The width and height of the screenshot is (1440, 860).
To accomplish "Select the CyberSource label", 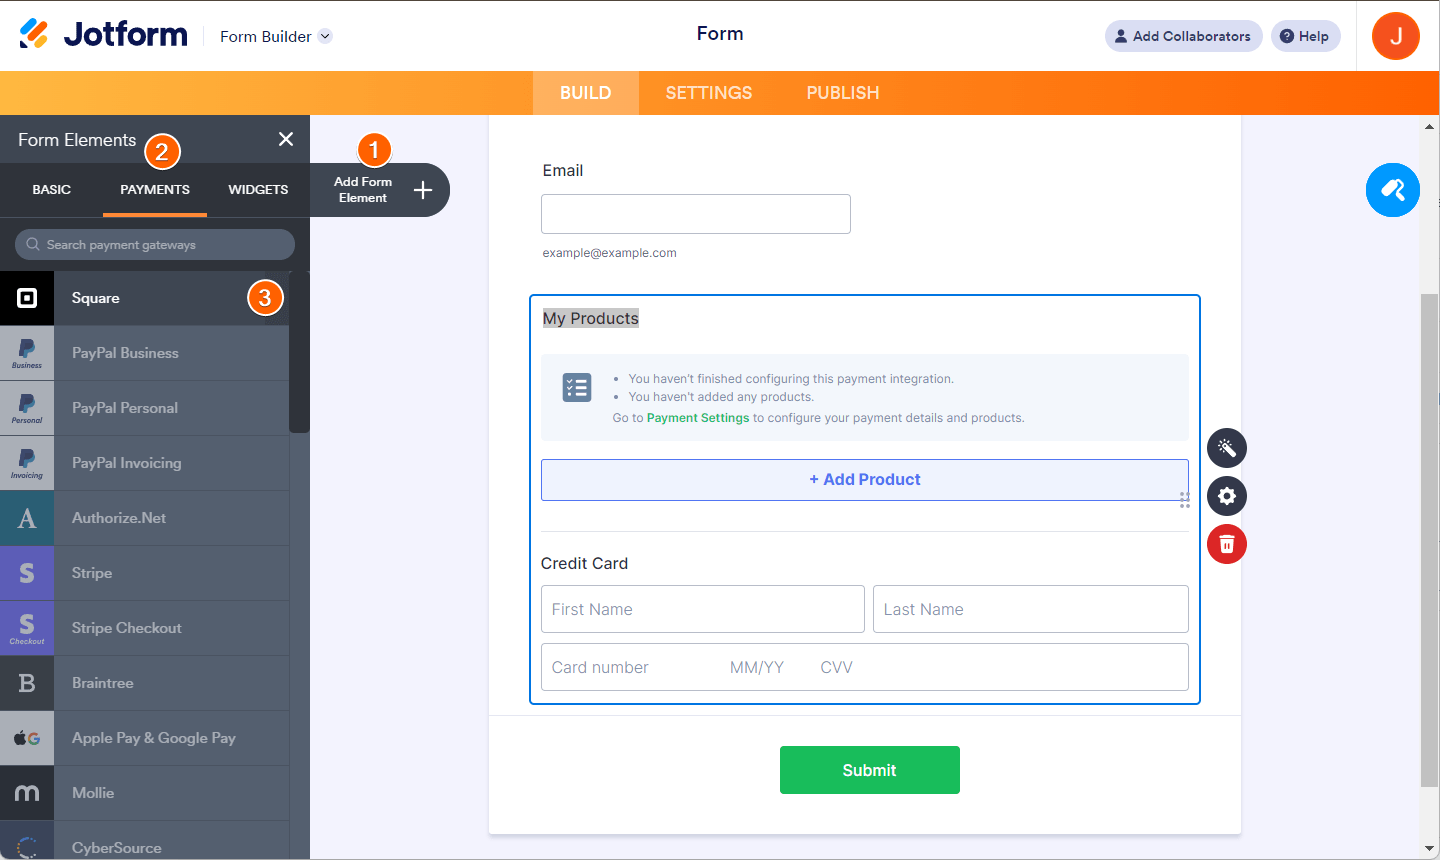I will [117, 848].
